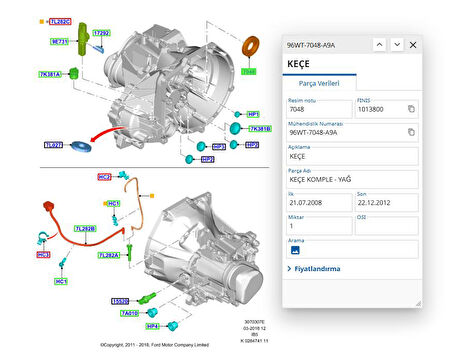Click the orange marker on the orange hose
The image size is (452, 360).
tap(152, 196)
